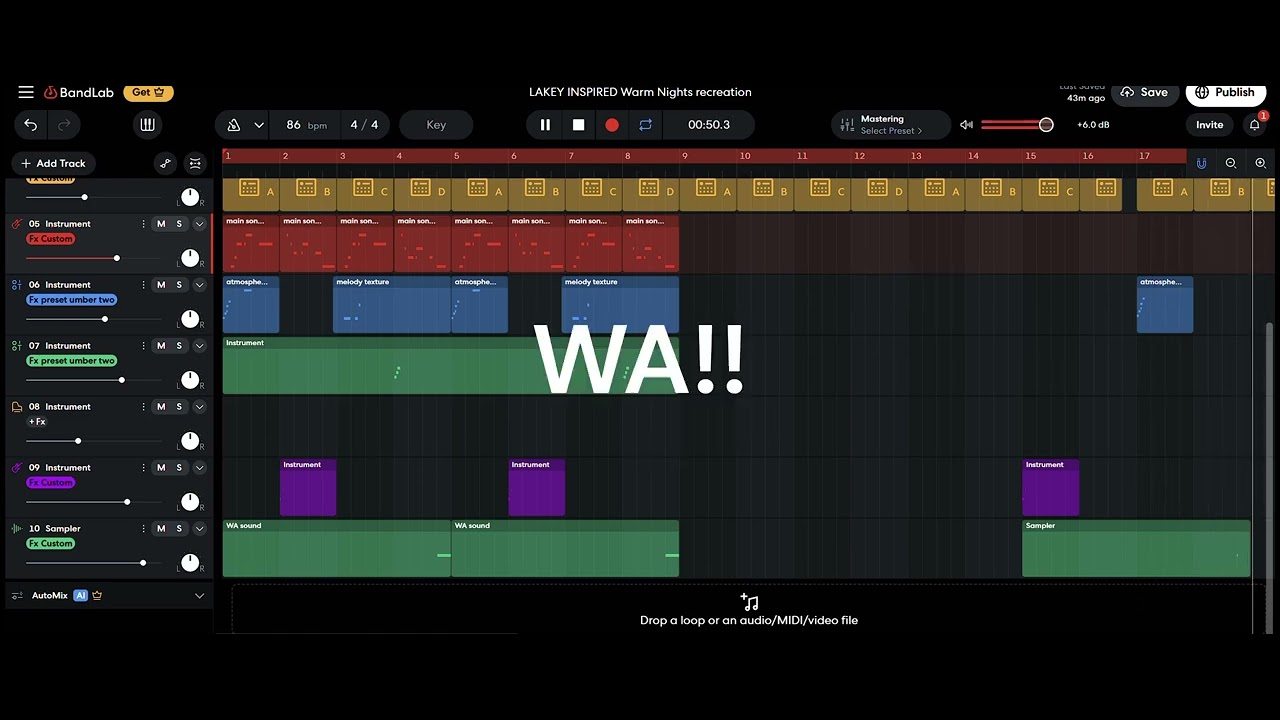The height and width of the screenshot is (720, 1280).
Task: Mute track 05 Instrument
Action: tap(161, 224)
